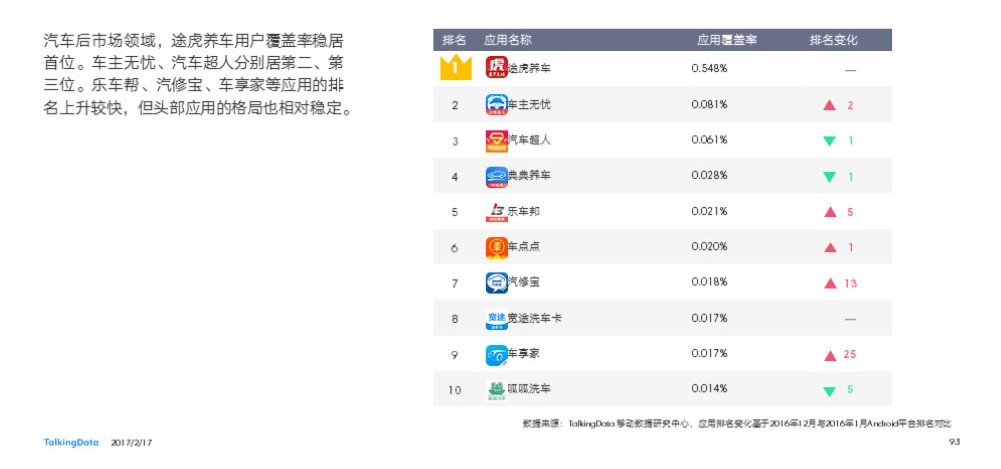Screen dimensions: 1001x469
Task: Click the 0.017% value in 车享家 row
Action: click(709, 353)
